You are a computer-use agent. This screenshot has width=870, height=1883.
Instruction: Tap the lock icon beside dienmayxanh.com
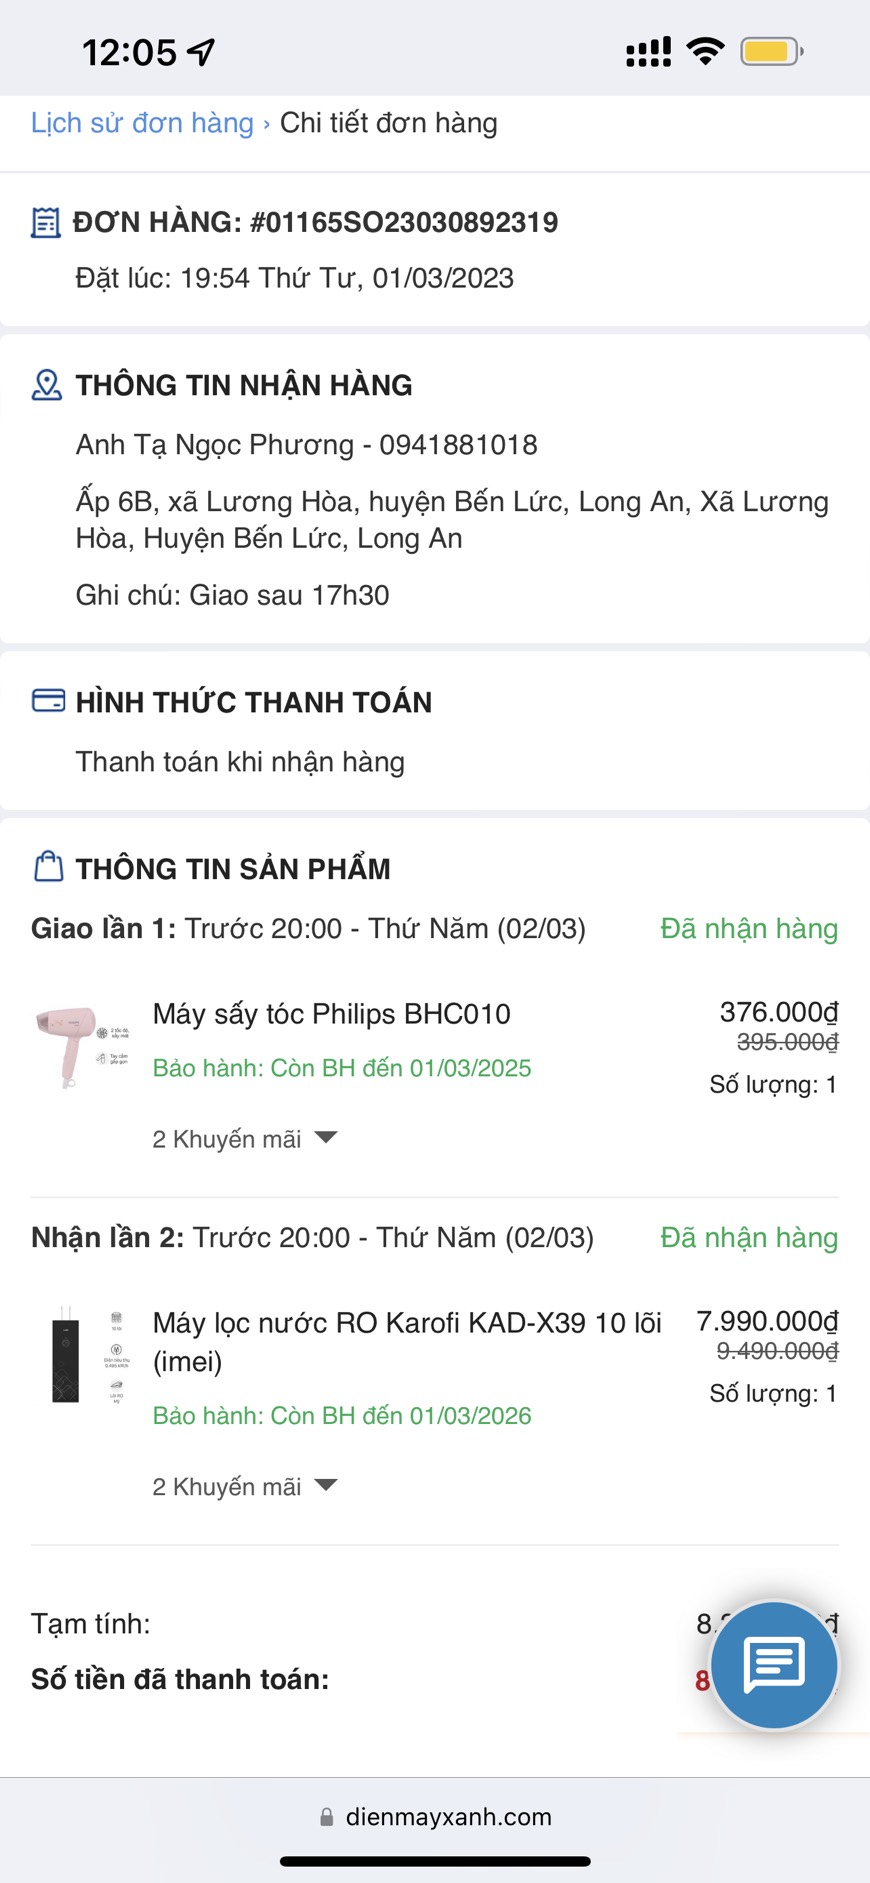click(x=326, y=1817)
